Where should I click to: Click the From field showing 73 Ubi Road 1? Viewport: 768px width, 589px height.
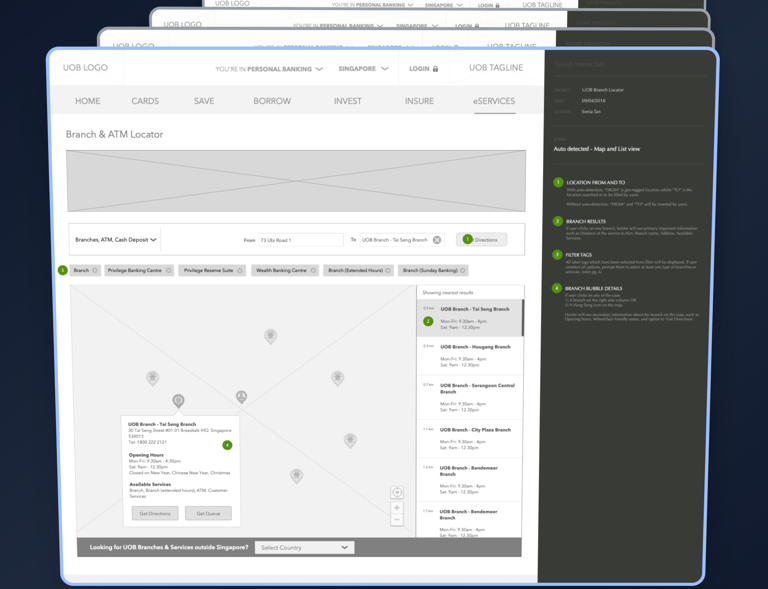click(x=301, y=240)
